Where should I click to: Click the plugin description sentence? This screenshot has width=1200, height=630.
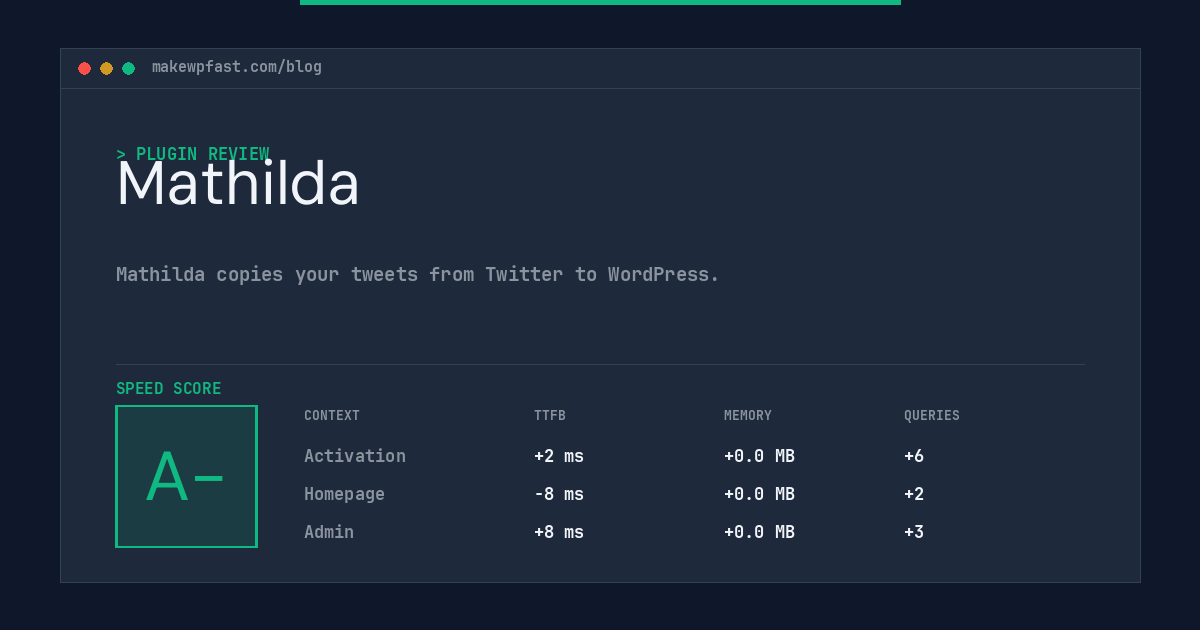[418, 274]
